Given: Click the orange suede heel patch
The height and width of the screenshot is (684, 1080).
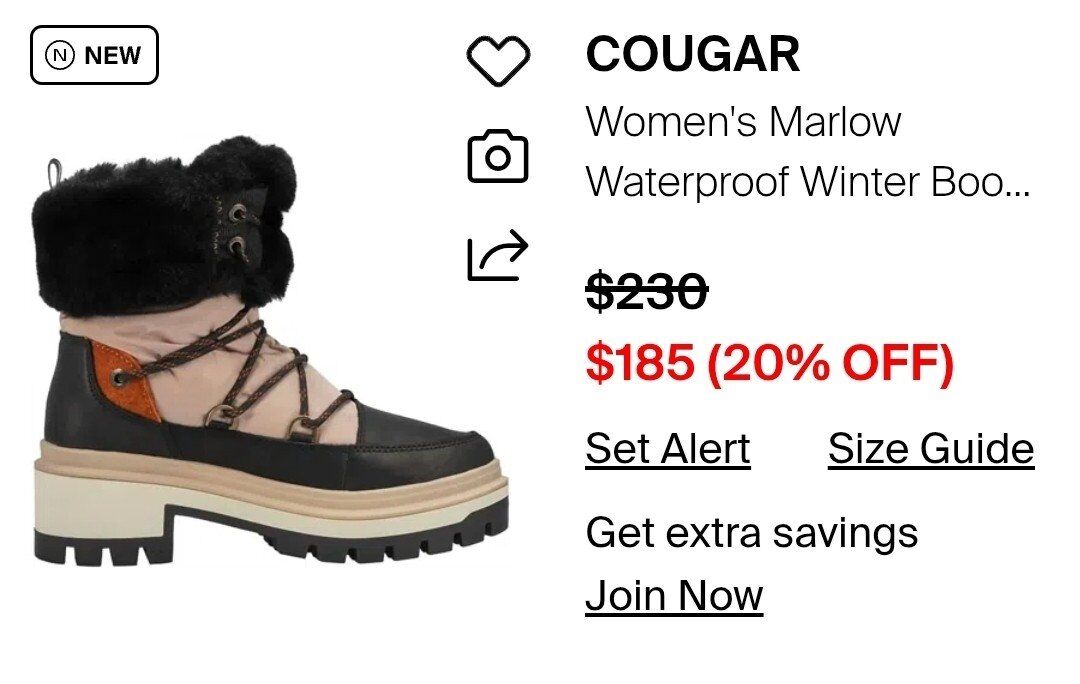Looking at the screenshot, I should pyautogui.click(x=128, y=384).
